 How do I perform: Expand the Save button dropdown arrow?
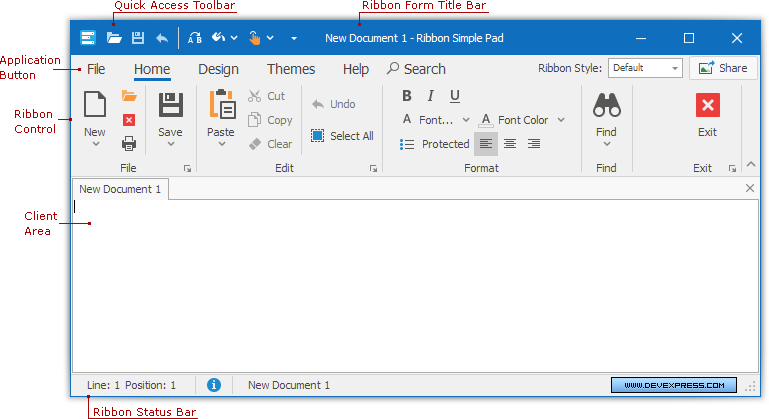point(171,144)
